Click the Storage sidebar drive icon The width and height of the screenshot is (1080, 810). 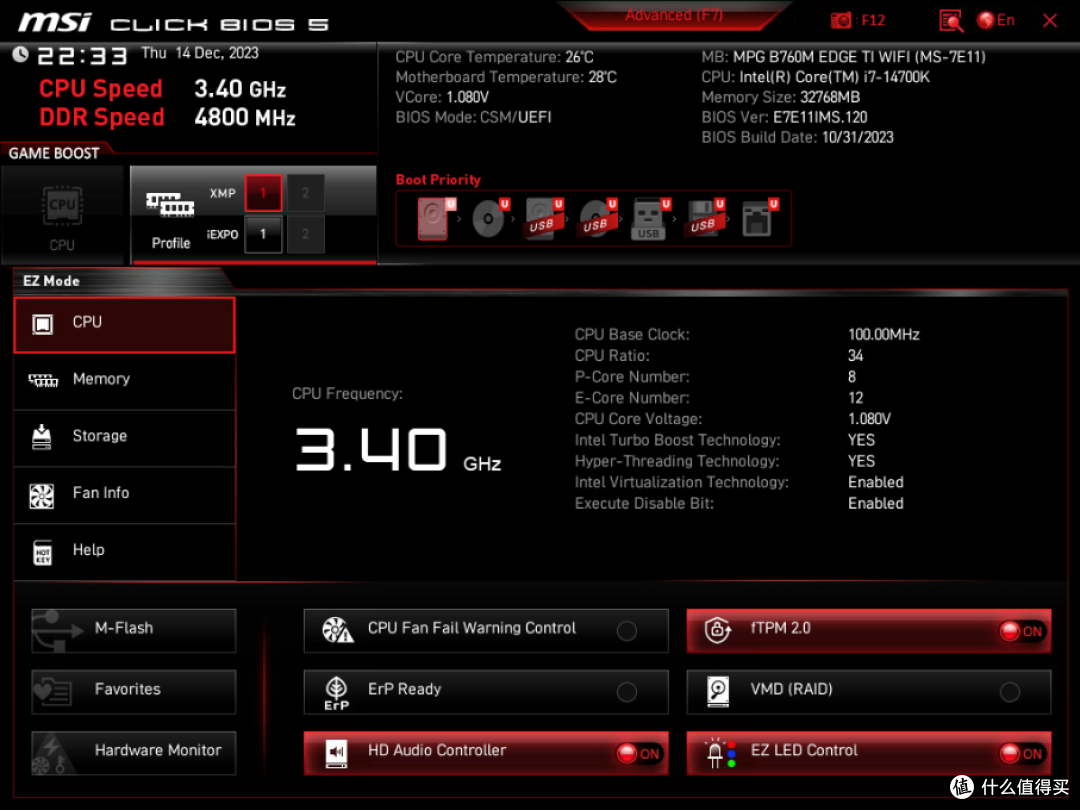pyautogui.click(x=41, y=437)
